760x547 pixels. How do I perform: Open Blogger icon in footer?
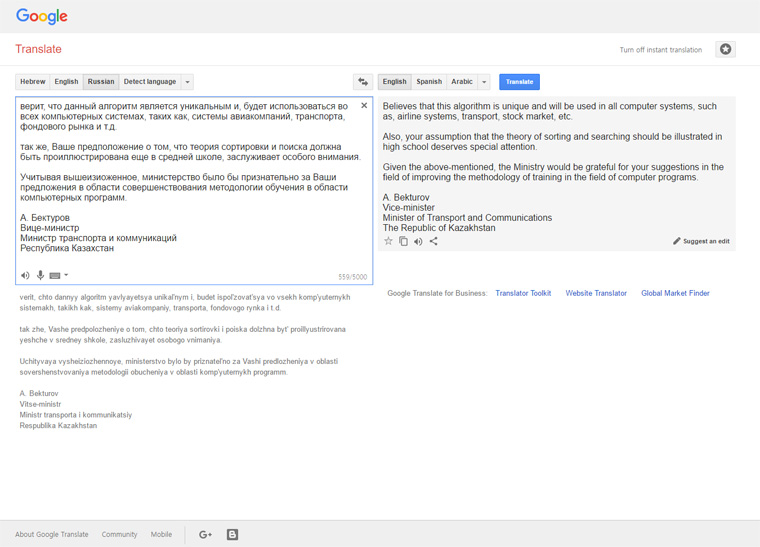tap(232, 534)
